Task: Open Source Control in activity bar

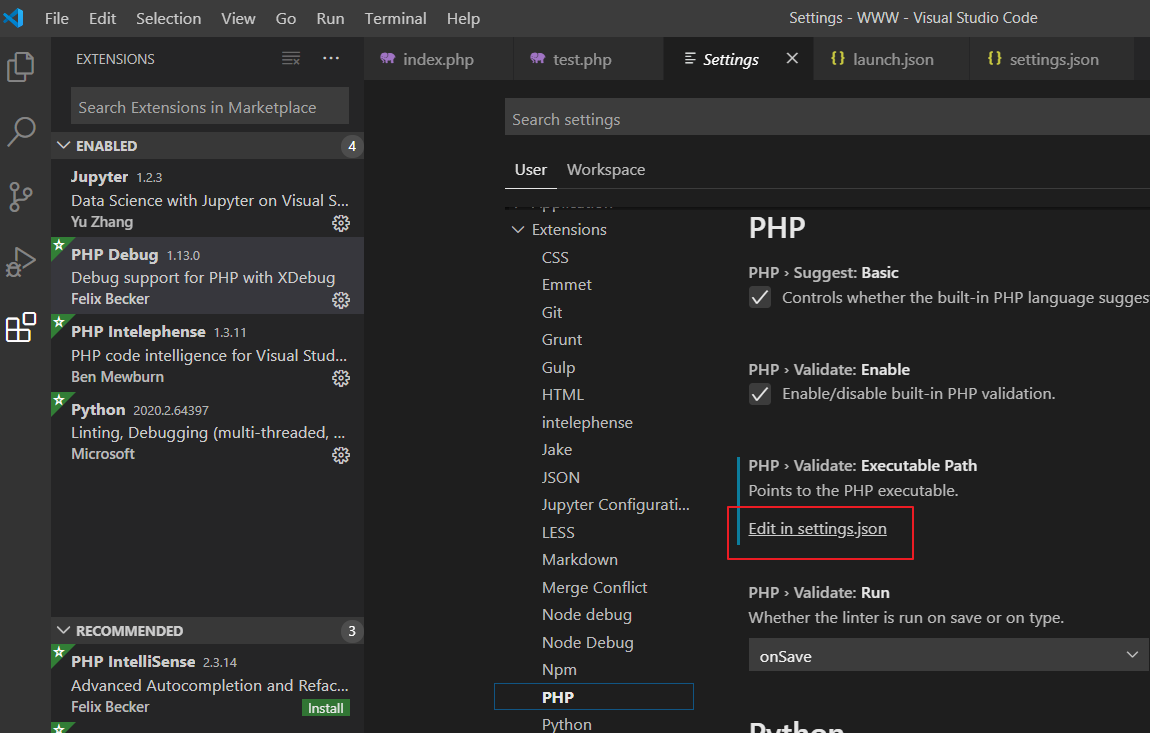Action: [x=21, y=197]
